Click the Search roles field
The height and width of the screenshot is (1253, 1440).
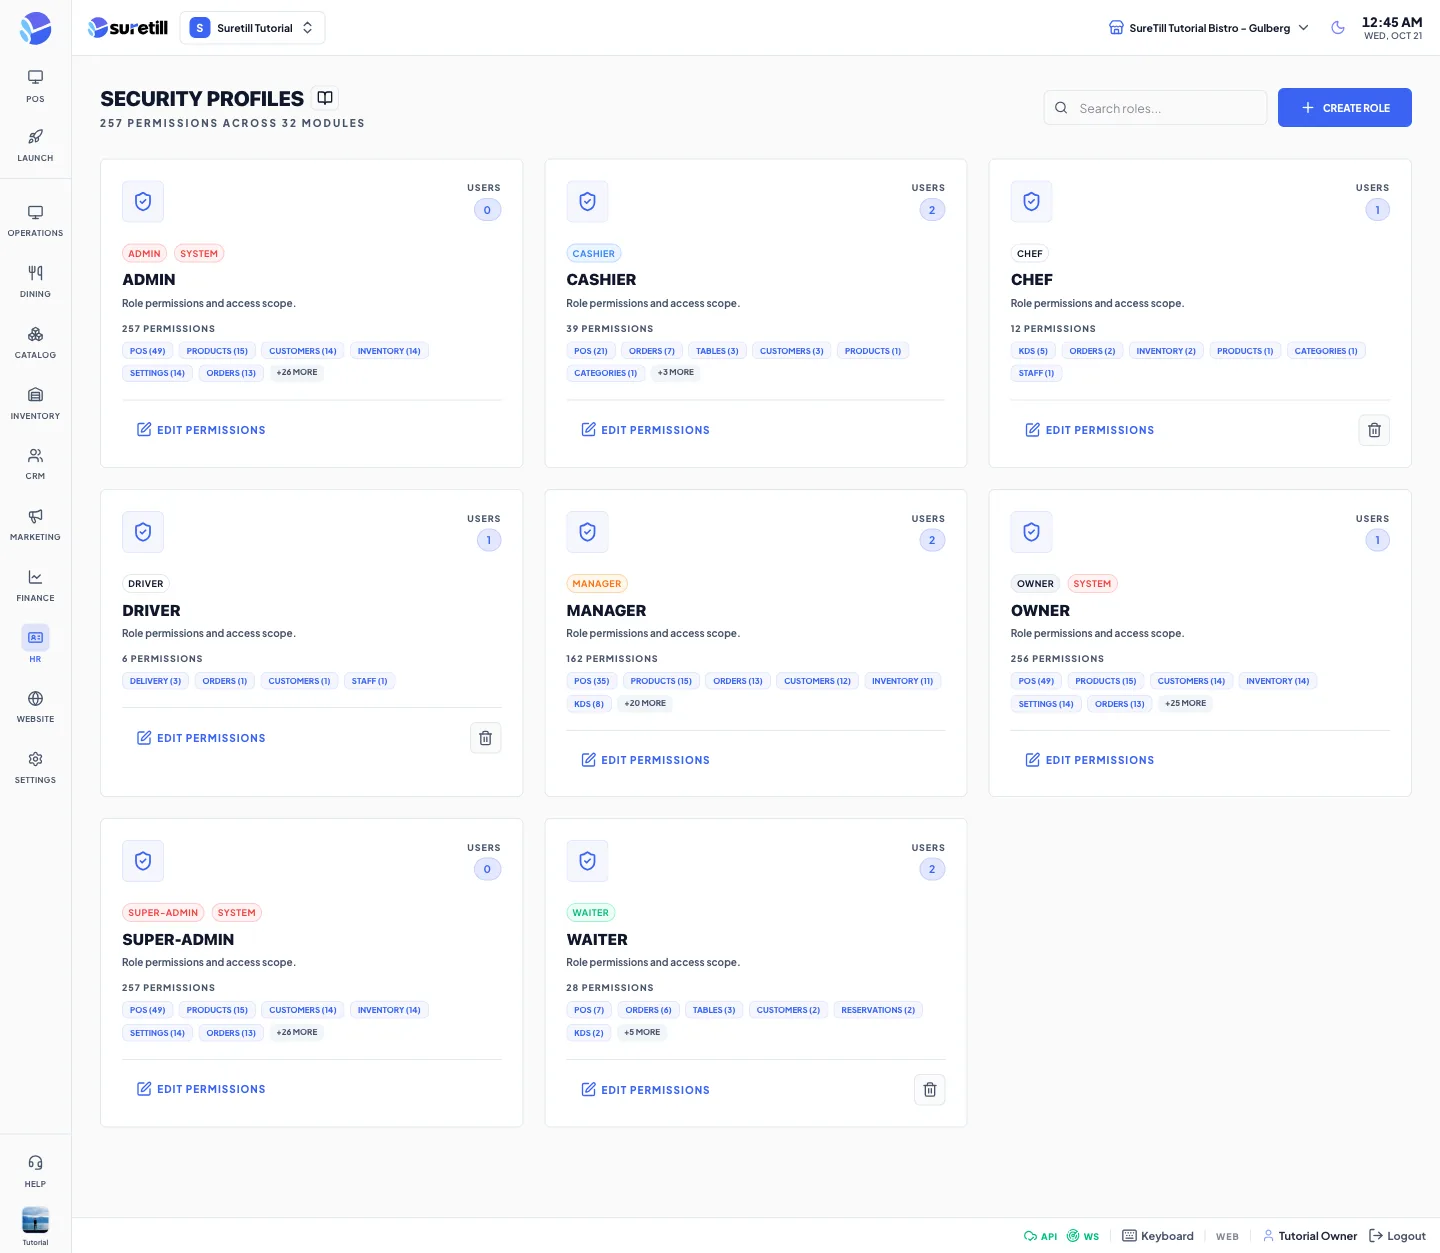click(1155, 108)
